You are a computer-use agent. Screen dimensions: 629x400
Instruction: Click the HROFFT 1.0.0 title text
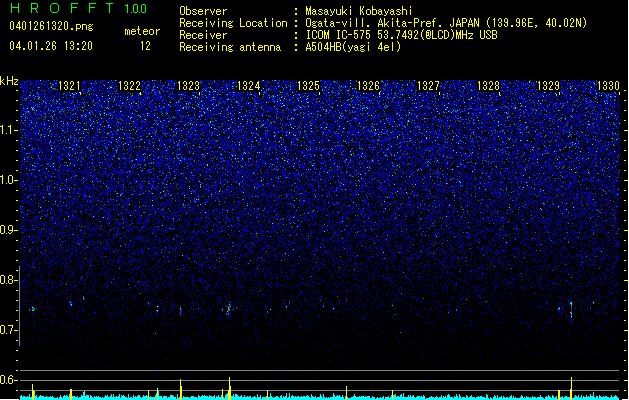pyautogui.click(x=79, y=8)
